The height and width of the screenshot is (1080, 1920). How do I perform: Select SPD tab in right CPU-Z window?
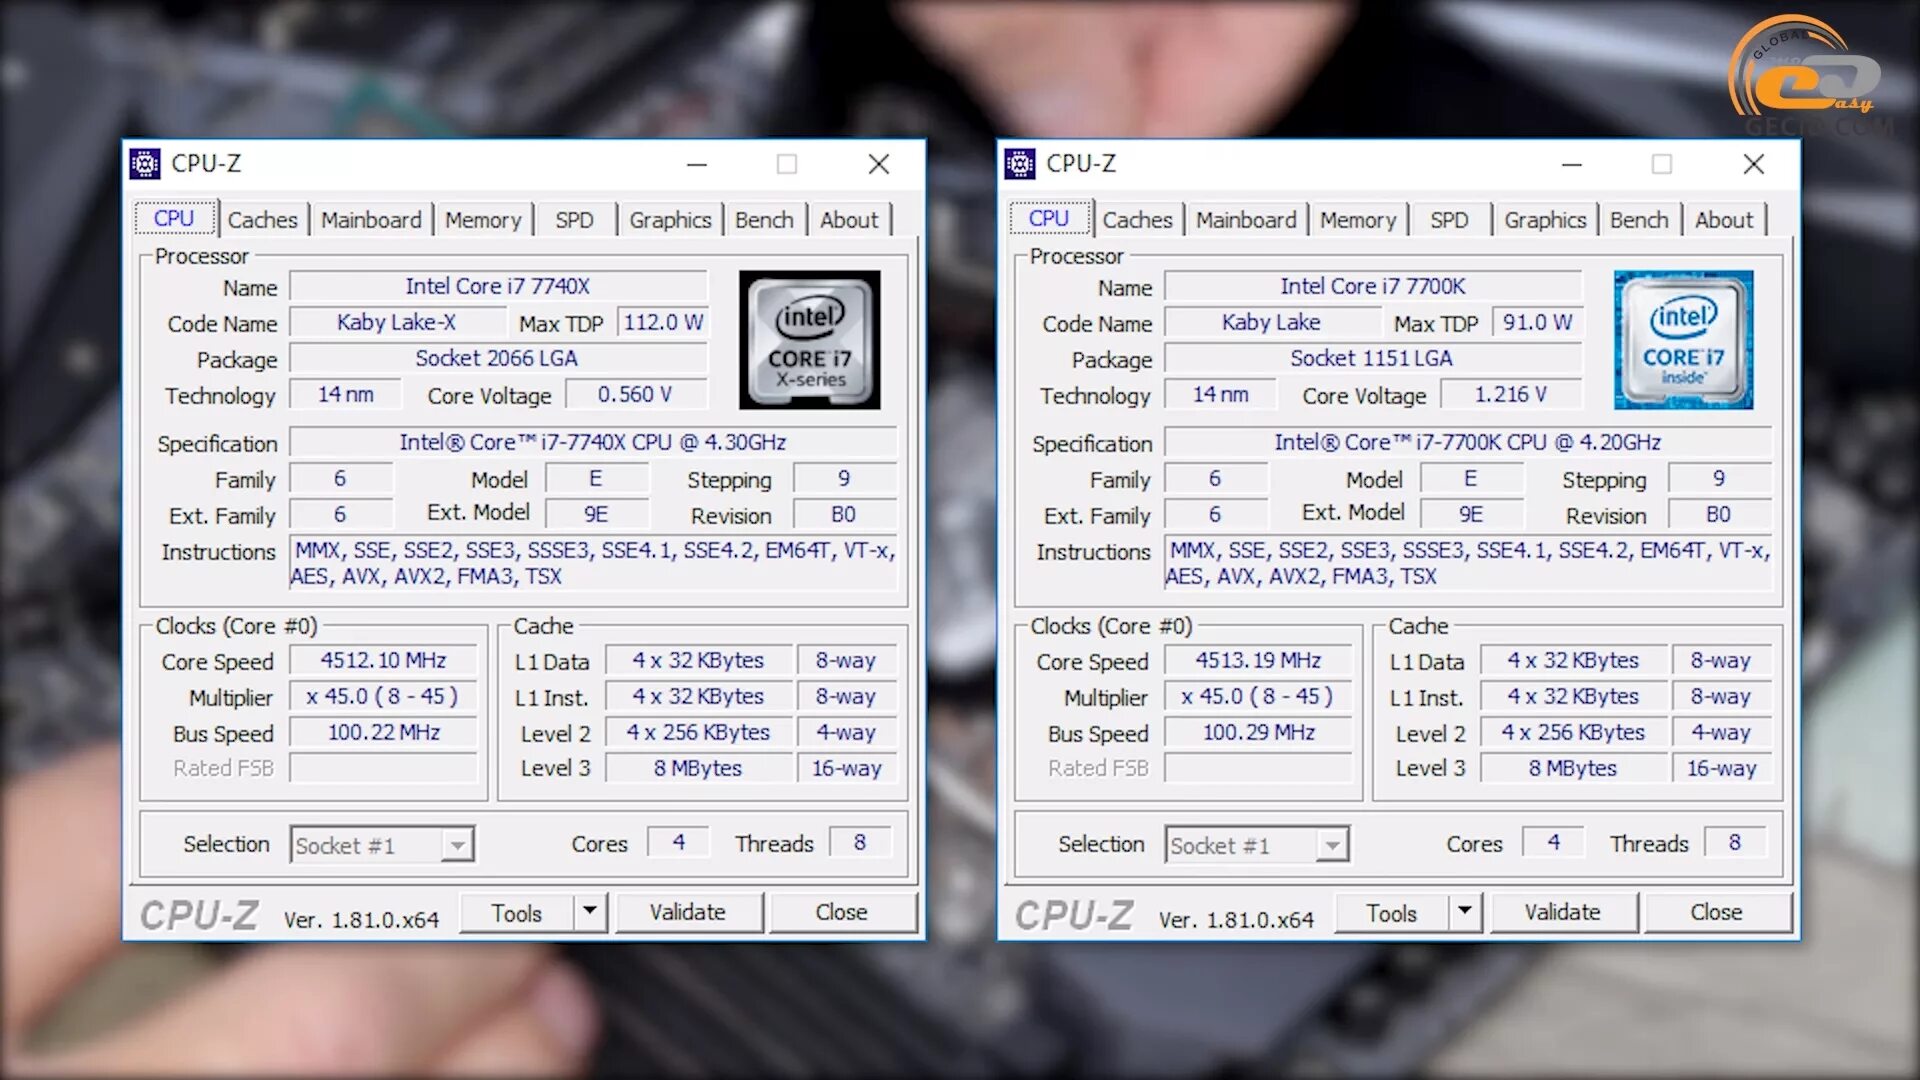[x=1449, y=220]
